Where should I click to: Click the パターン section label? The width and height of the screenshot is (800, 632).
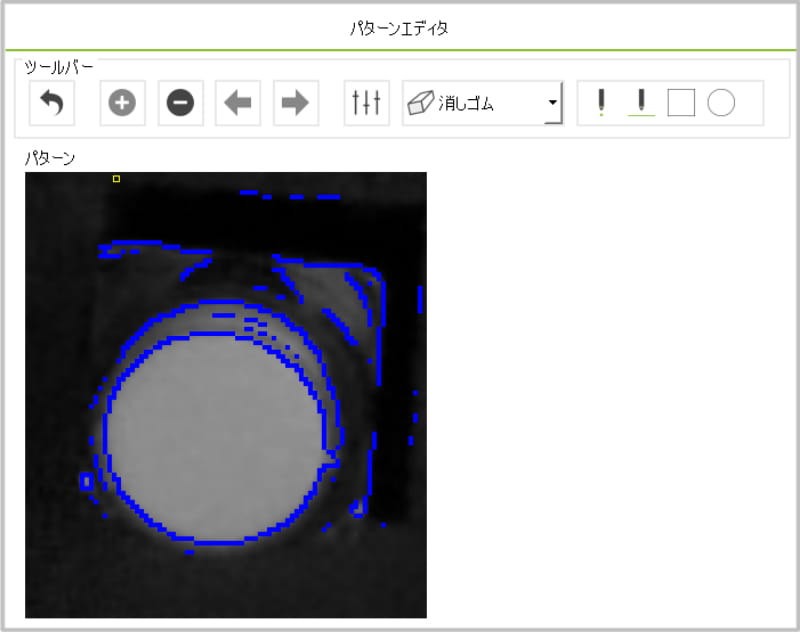[x=50, y=158]
